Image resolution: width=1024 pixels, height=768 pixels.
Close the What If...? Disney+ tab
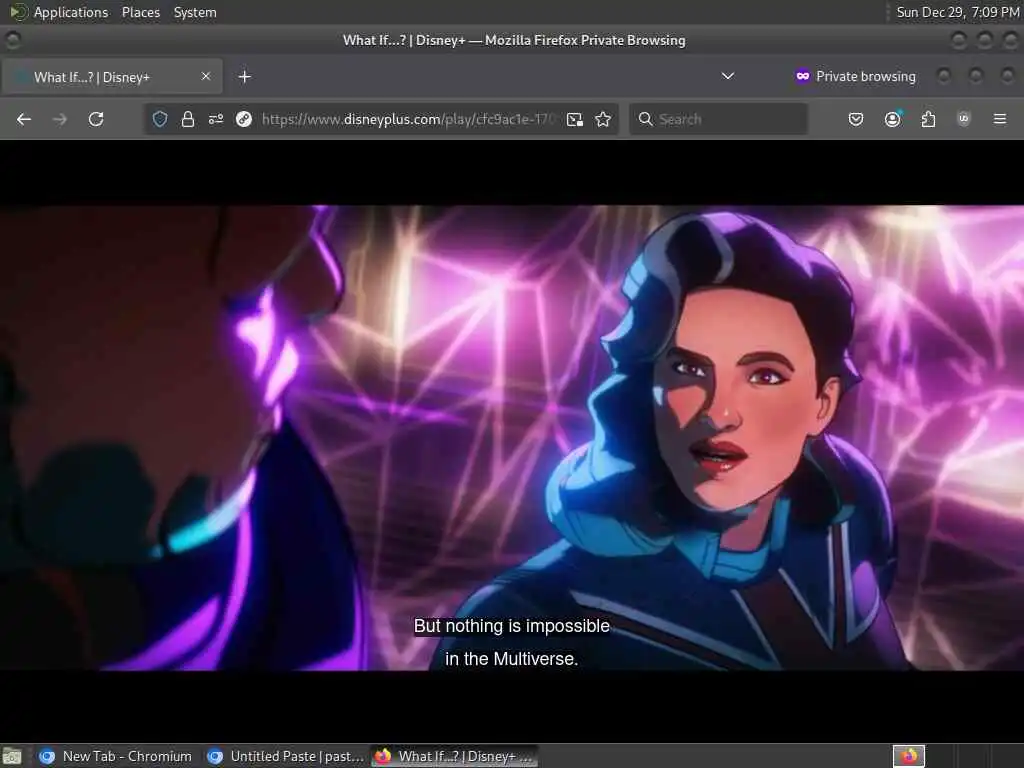click(x=206, y=76)
